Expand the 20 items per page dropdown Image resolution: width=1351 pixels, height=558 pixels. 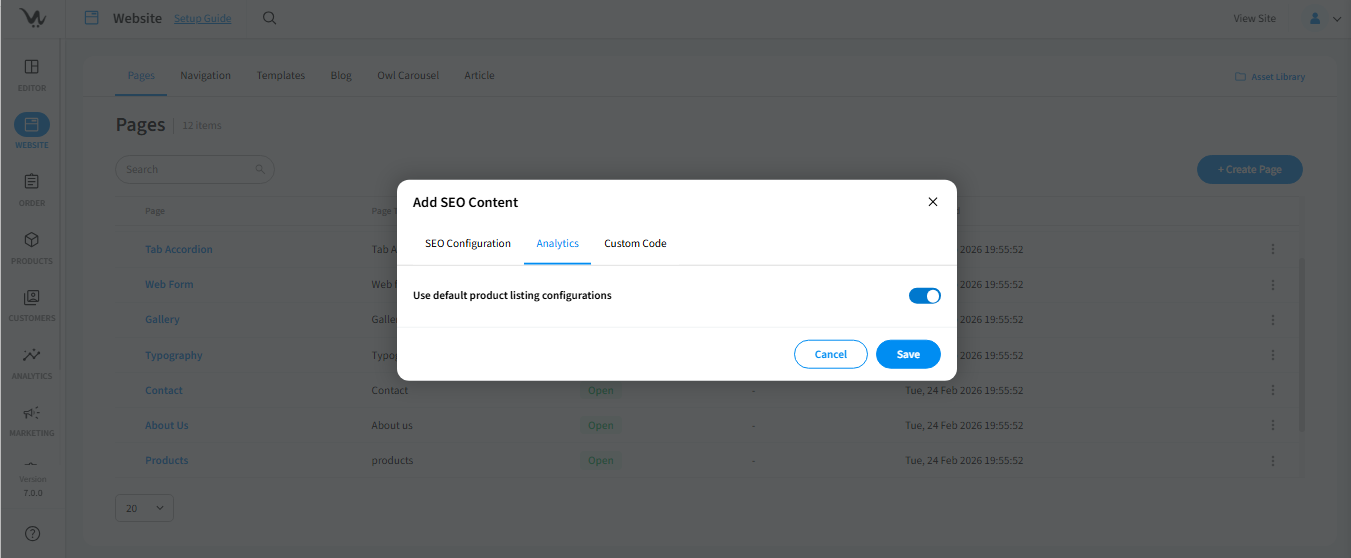pos(144,508)
